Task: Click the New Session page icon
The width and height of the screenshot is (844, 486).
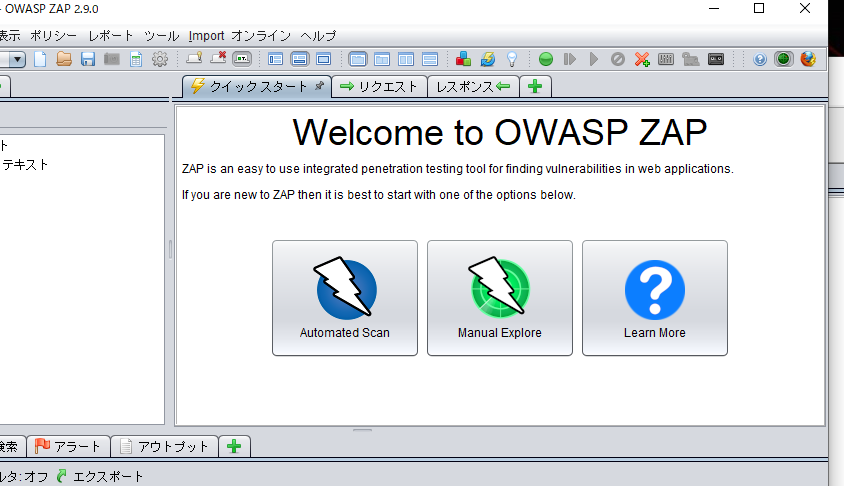Action: coord(40,59)
